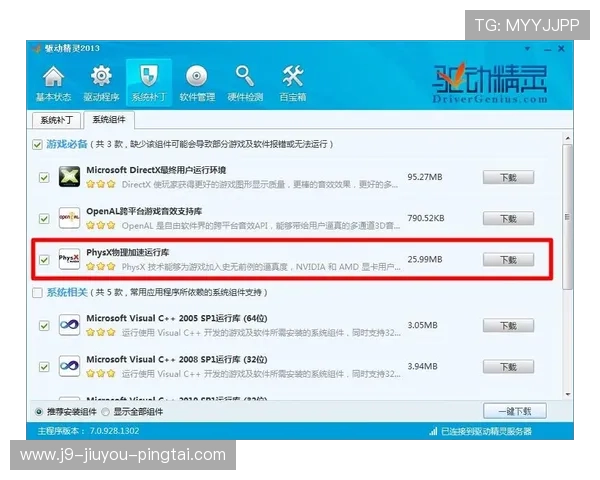Download Visual C++ 2008 SP1 (32位)
Screen dimensions: 600x480
[x=508, y=367]
